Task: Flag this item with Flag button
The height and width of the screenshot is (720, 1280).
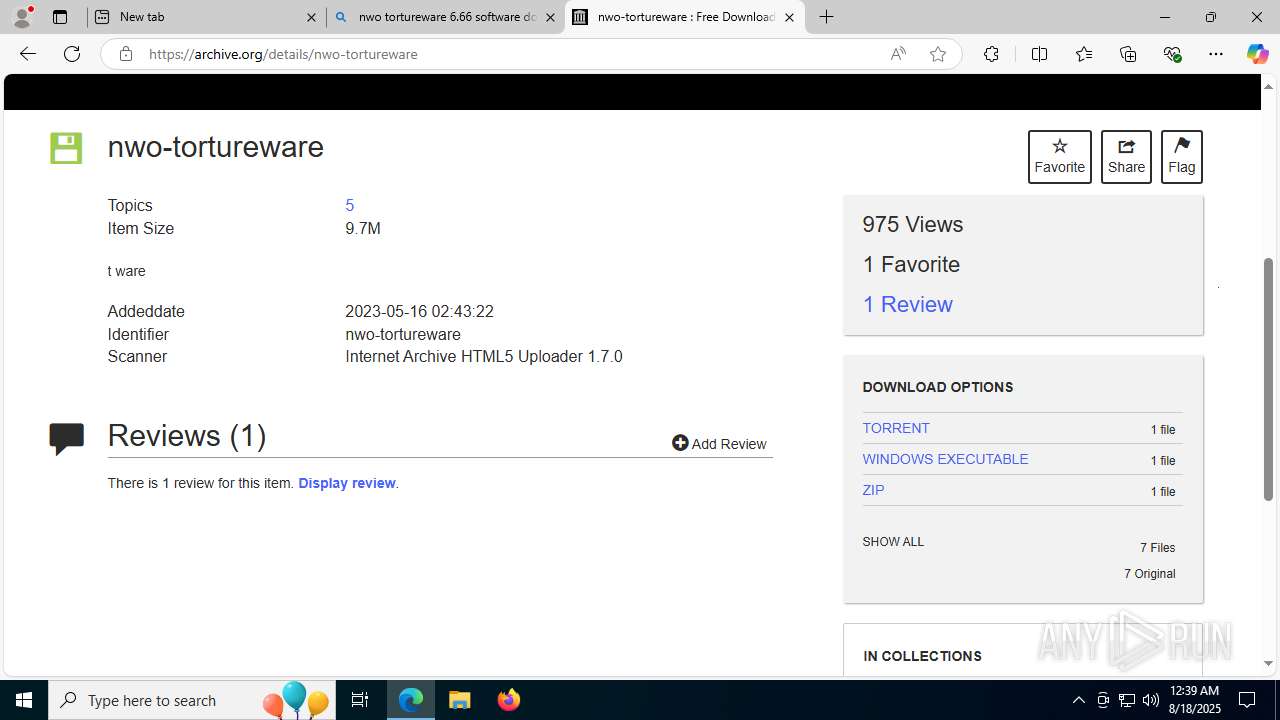Action: click(1182, 157)
